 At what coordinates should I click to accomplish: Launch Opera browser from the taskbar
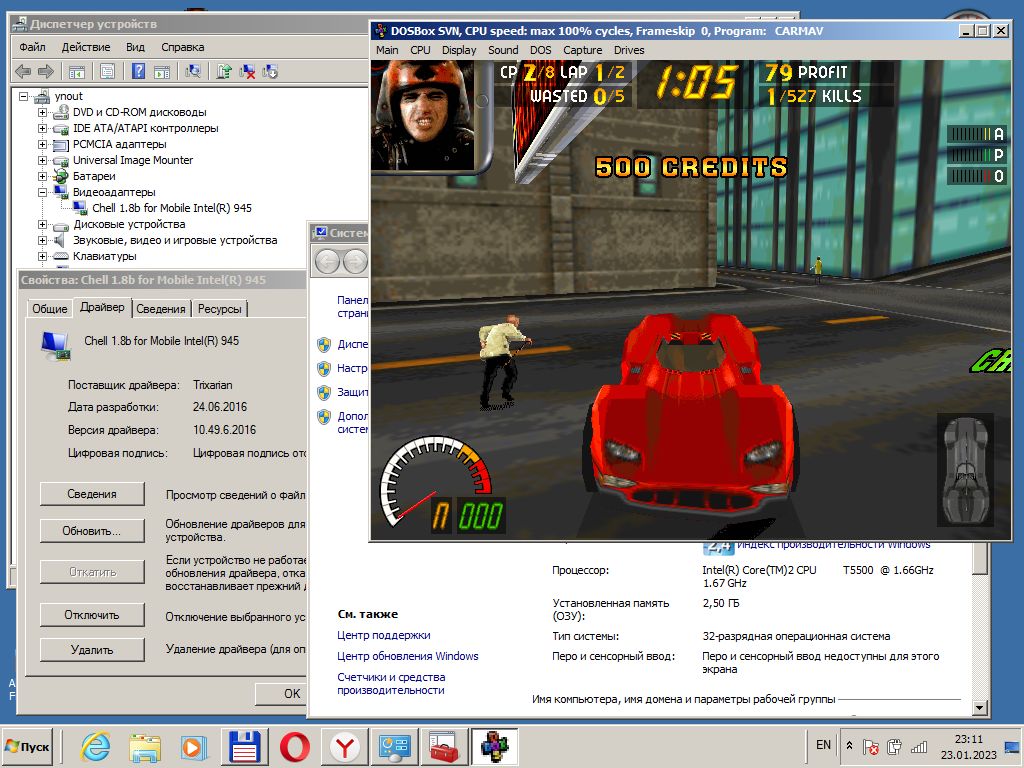pos(293,746)
